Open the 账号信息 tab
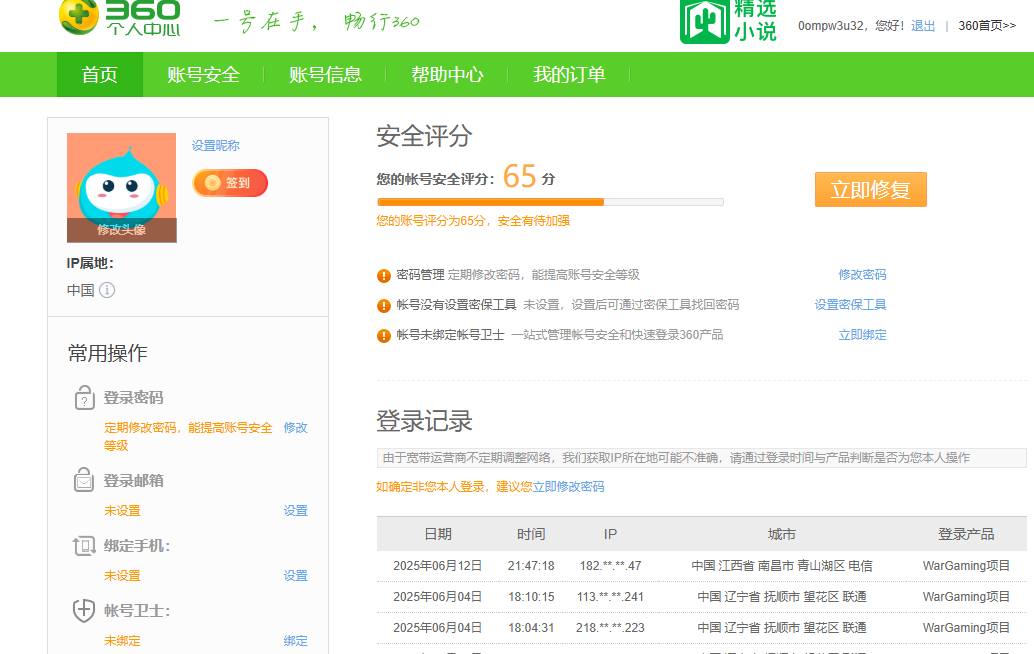Screen dimensions: 1034x654 tap(323, 74)
